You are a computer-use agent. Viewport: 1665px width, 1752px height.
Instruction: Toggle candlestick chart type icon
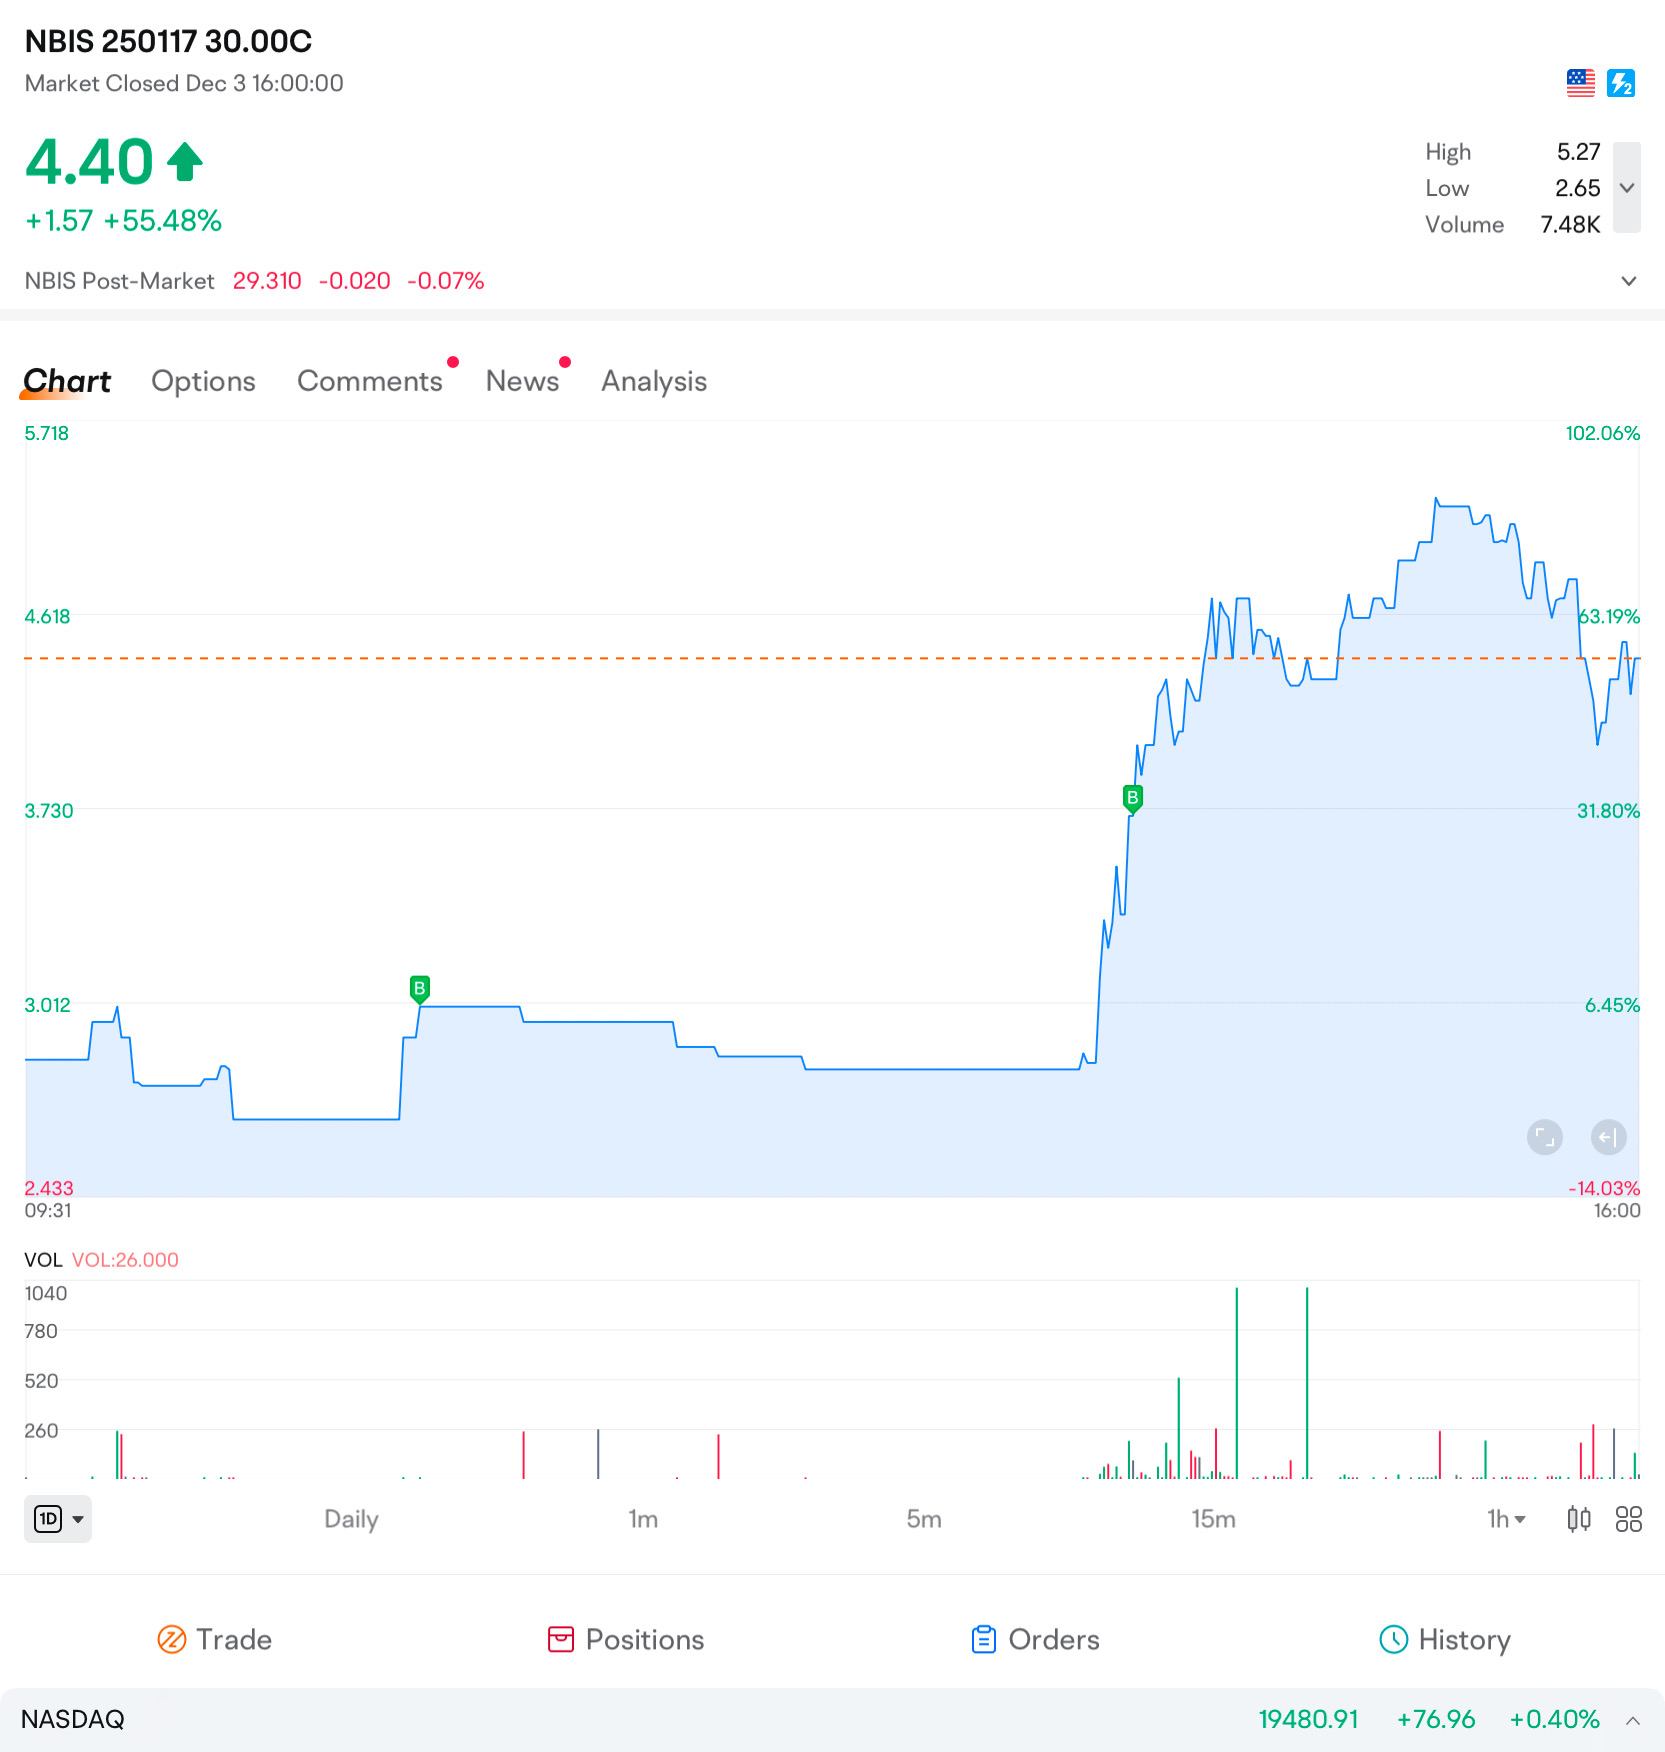coord(1579,1519)
